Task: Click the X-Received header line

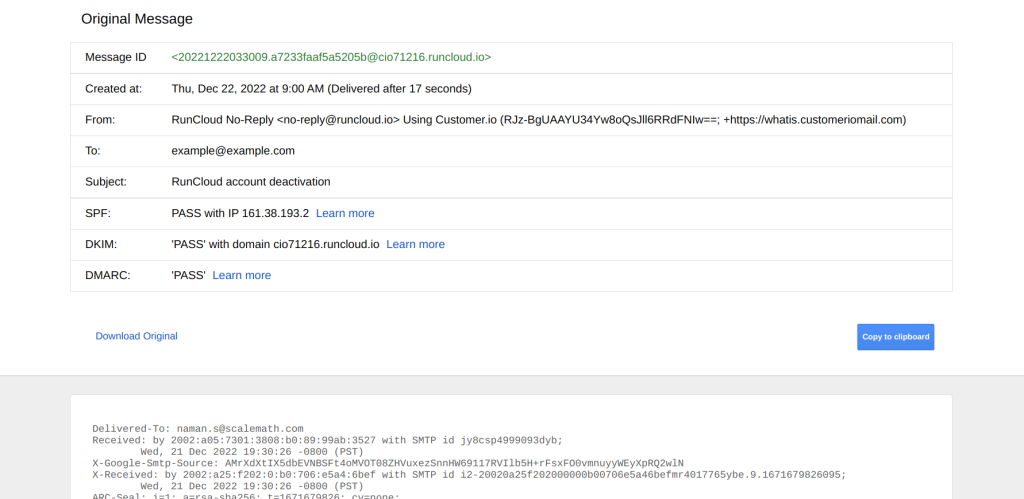Action: (469, 475)
